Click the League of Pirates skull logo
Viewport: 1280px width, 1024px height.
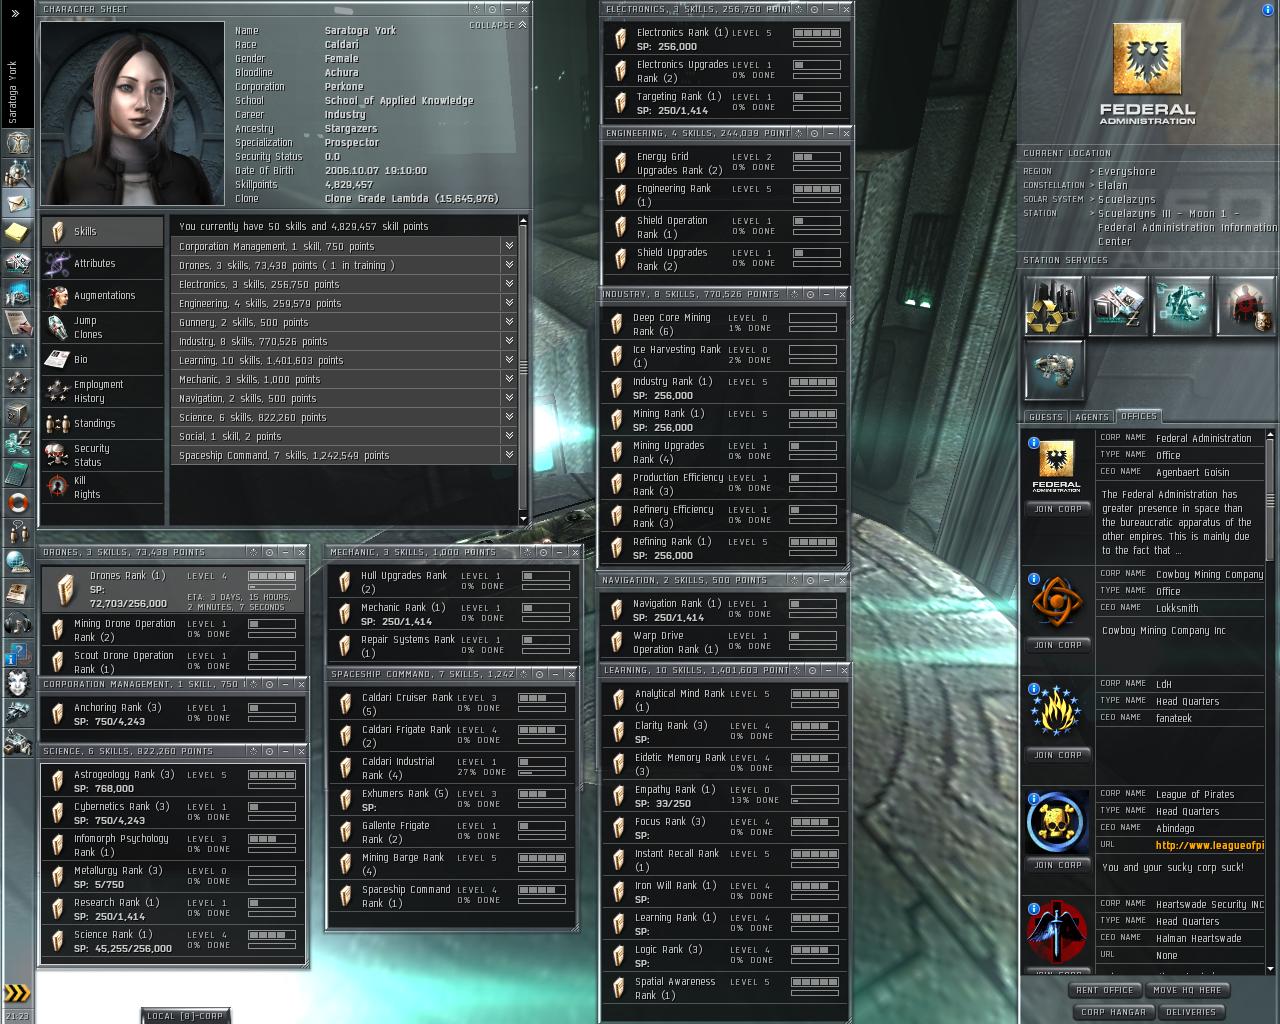coord(1057,822)
